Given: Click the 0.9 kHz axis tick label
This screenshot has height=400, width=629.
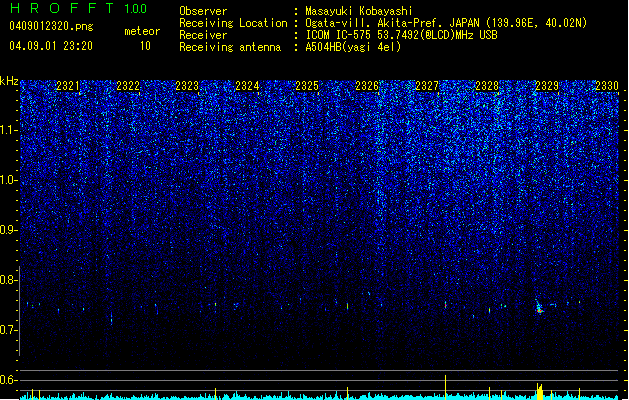Looking at the screenshot, I should (x=9, y=230).
